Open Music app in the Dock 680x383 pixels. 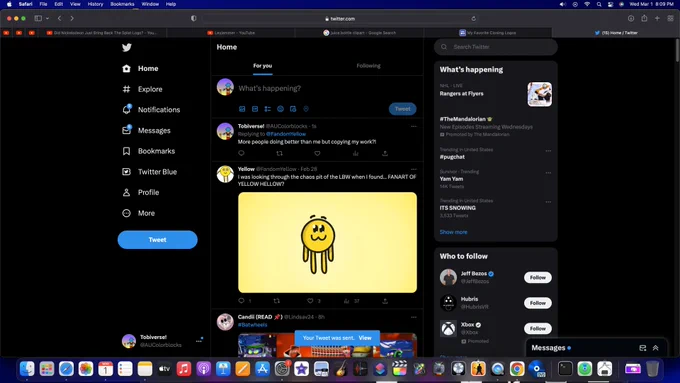point(184,369)
